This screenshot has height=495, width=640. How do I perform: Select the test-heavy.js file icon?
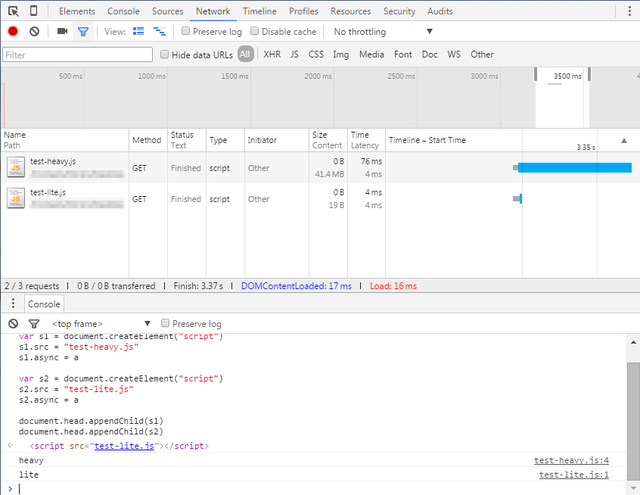pyautogui.click(x=16, y=167)
